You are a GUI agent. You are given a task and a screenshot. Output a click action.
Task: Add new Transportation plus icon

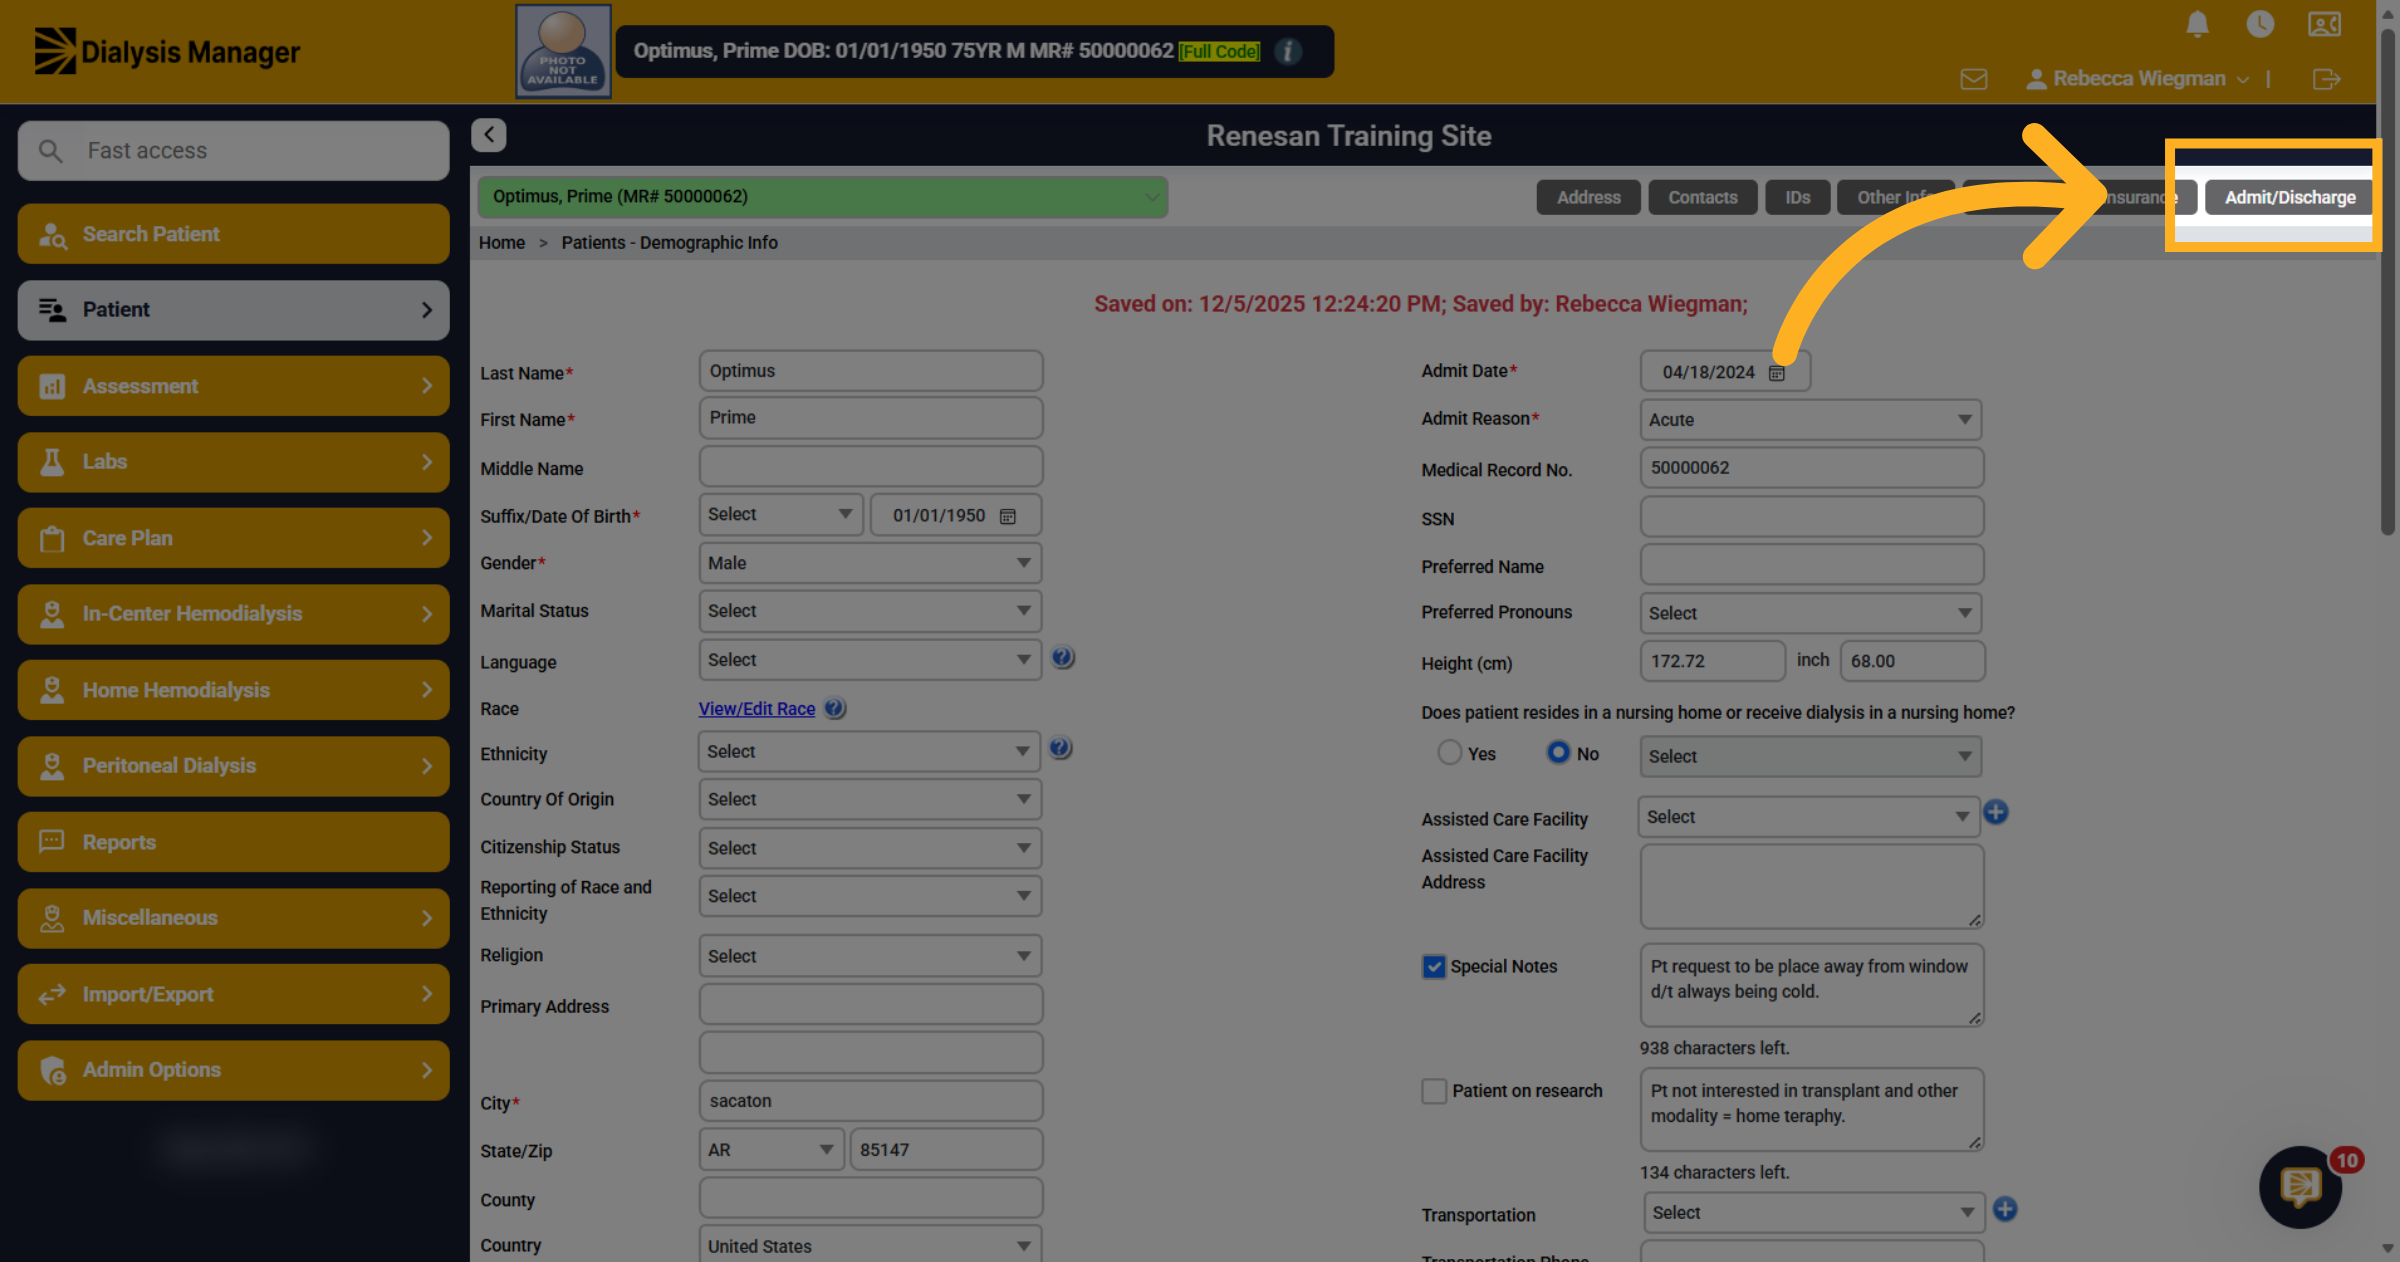pos(2005,1209)
